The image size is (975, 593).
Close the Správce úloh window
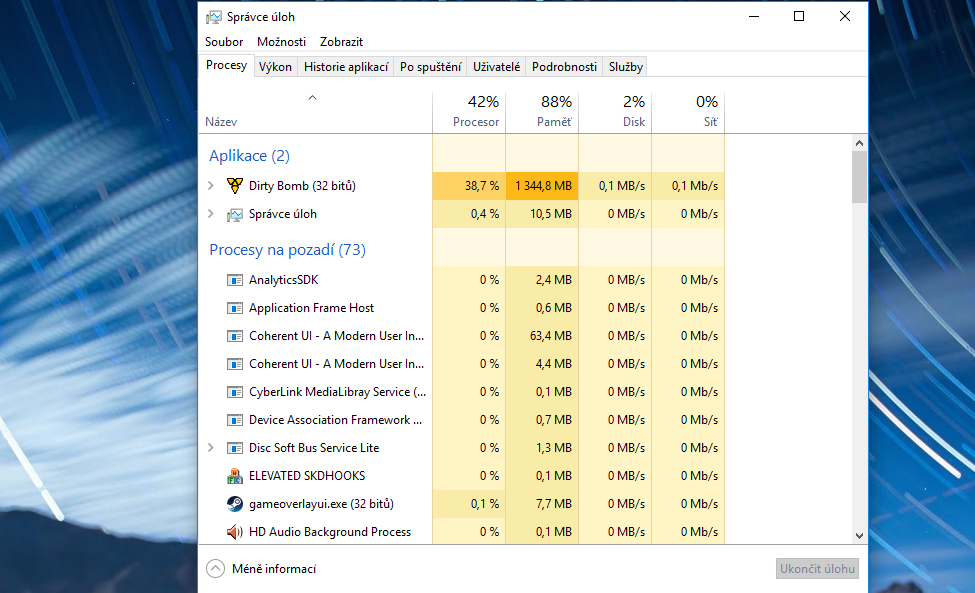pos(844,17)
